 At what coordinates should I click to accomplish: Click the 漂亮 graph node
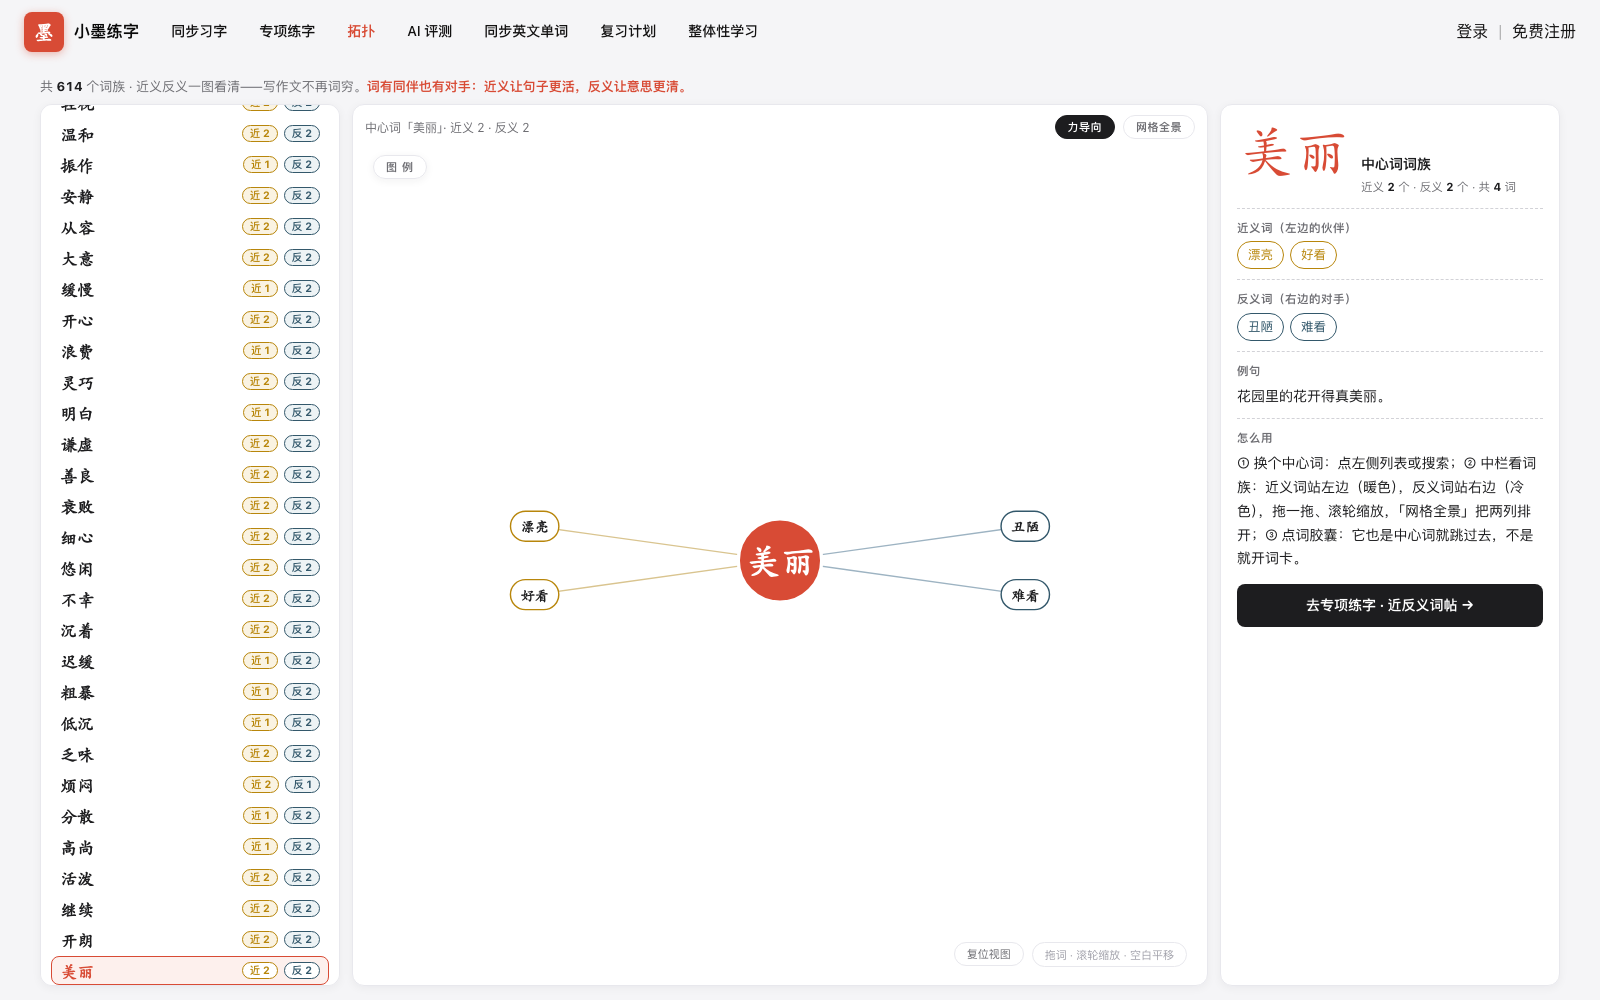(535, 526)
